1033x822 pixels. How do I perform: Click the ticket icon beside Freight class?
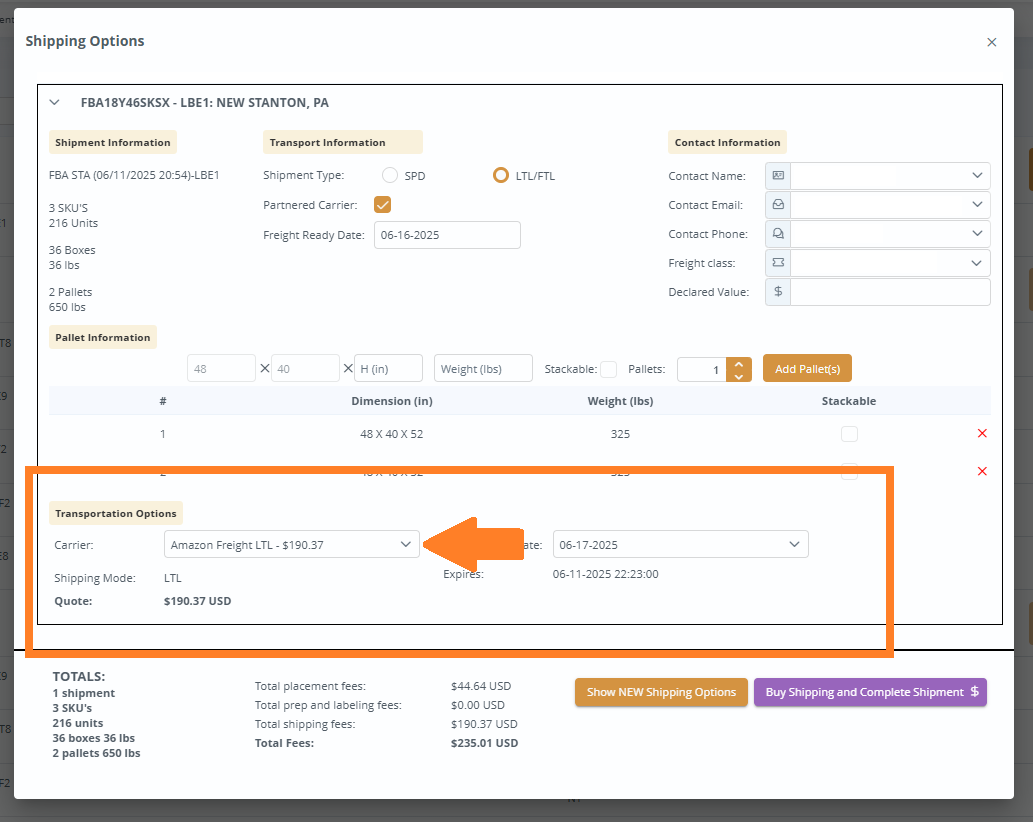coord(777,262)
